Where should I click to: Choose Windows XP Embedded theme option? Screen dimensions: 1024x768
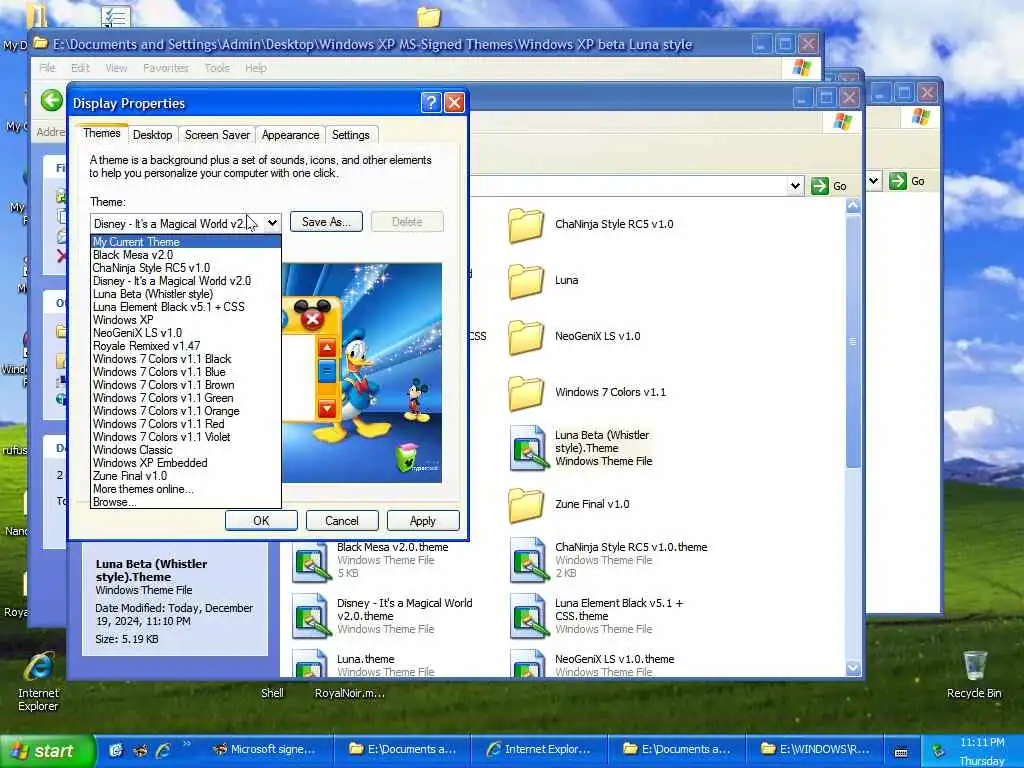coord(185,463)
